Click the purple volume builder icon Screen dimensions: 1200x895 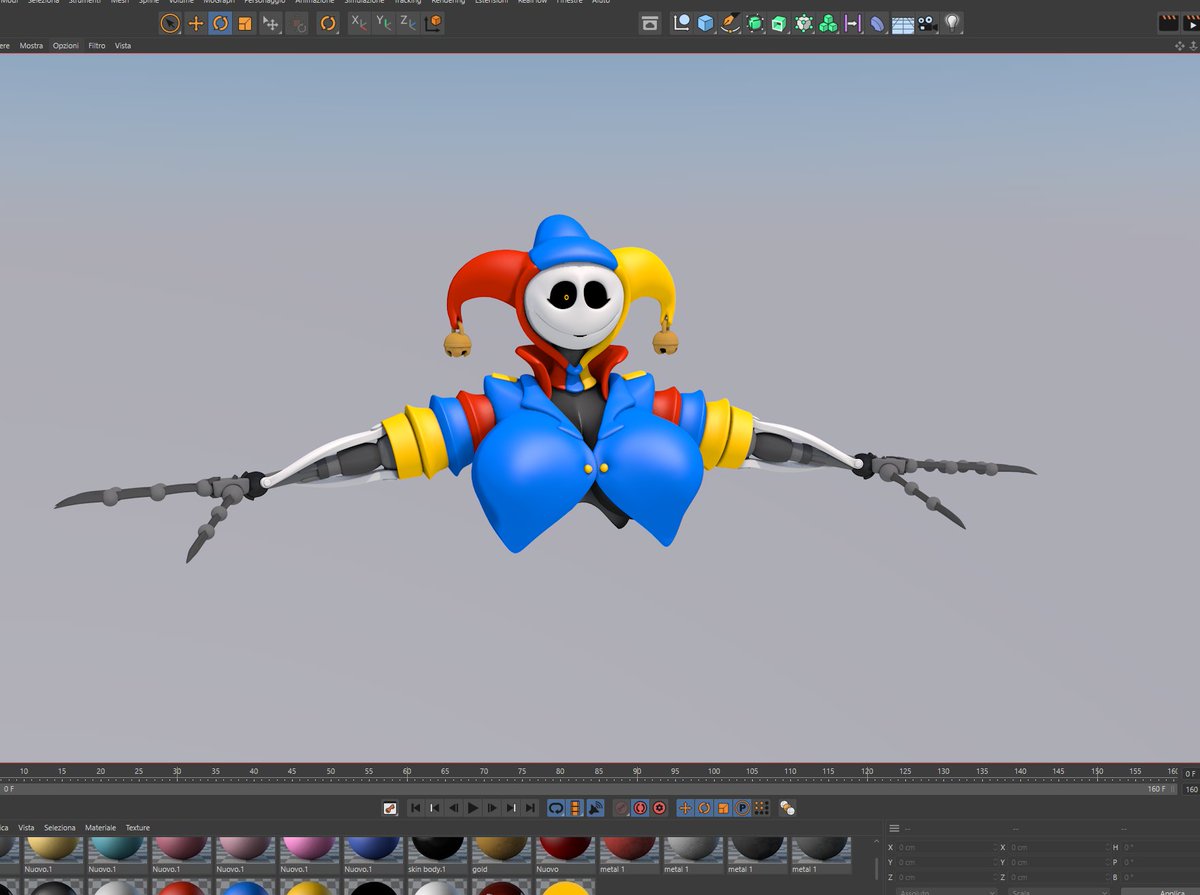pyautogui.click(x=852, y=23)
